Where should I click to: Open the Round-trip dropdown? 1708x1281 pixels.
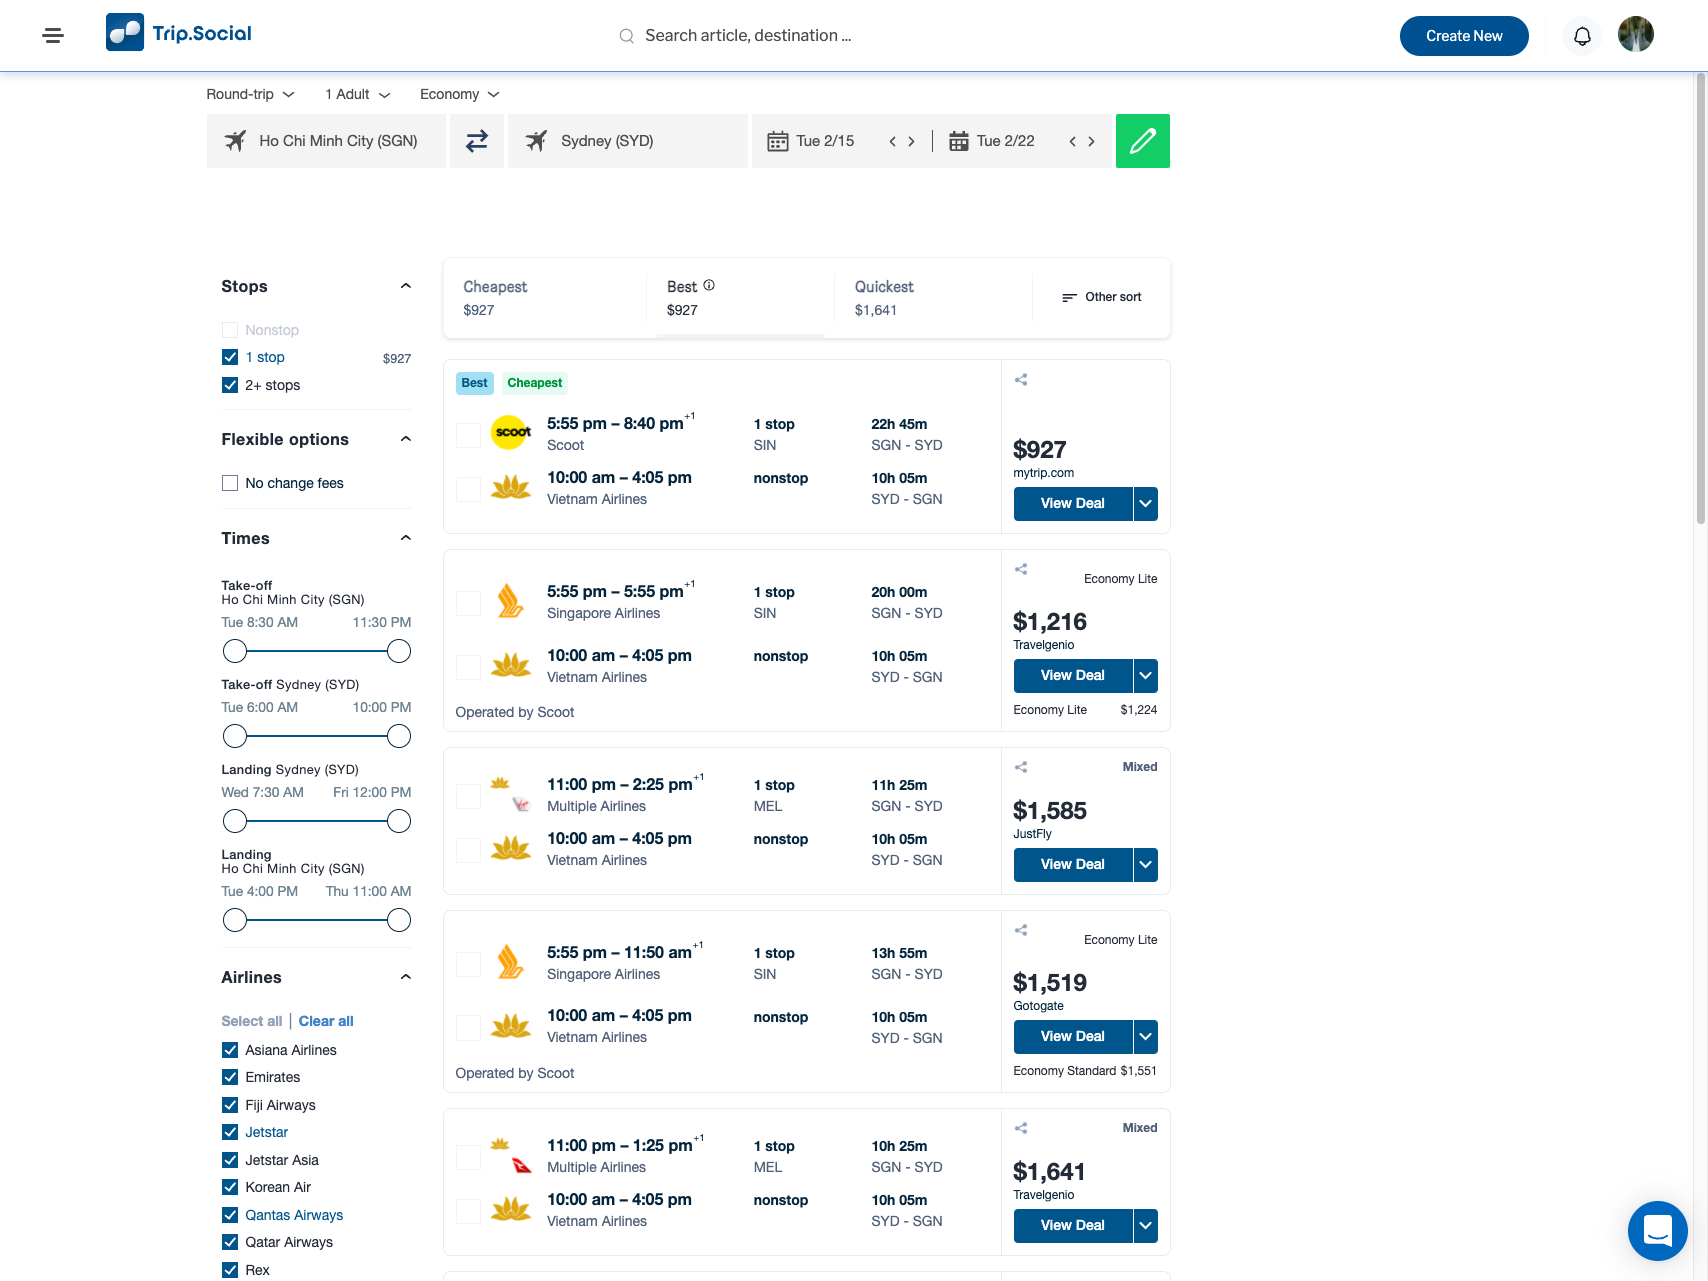tap(250, 94)
